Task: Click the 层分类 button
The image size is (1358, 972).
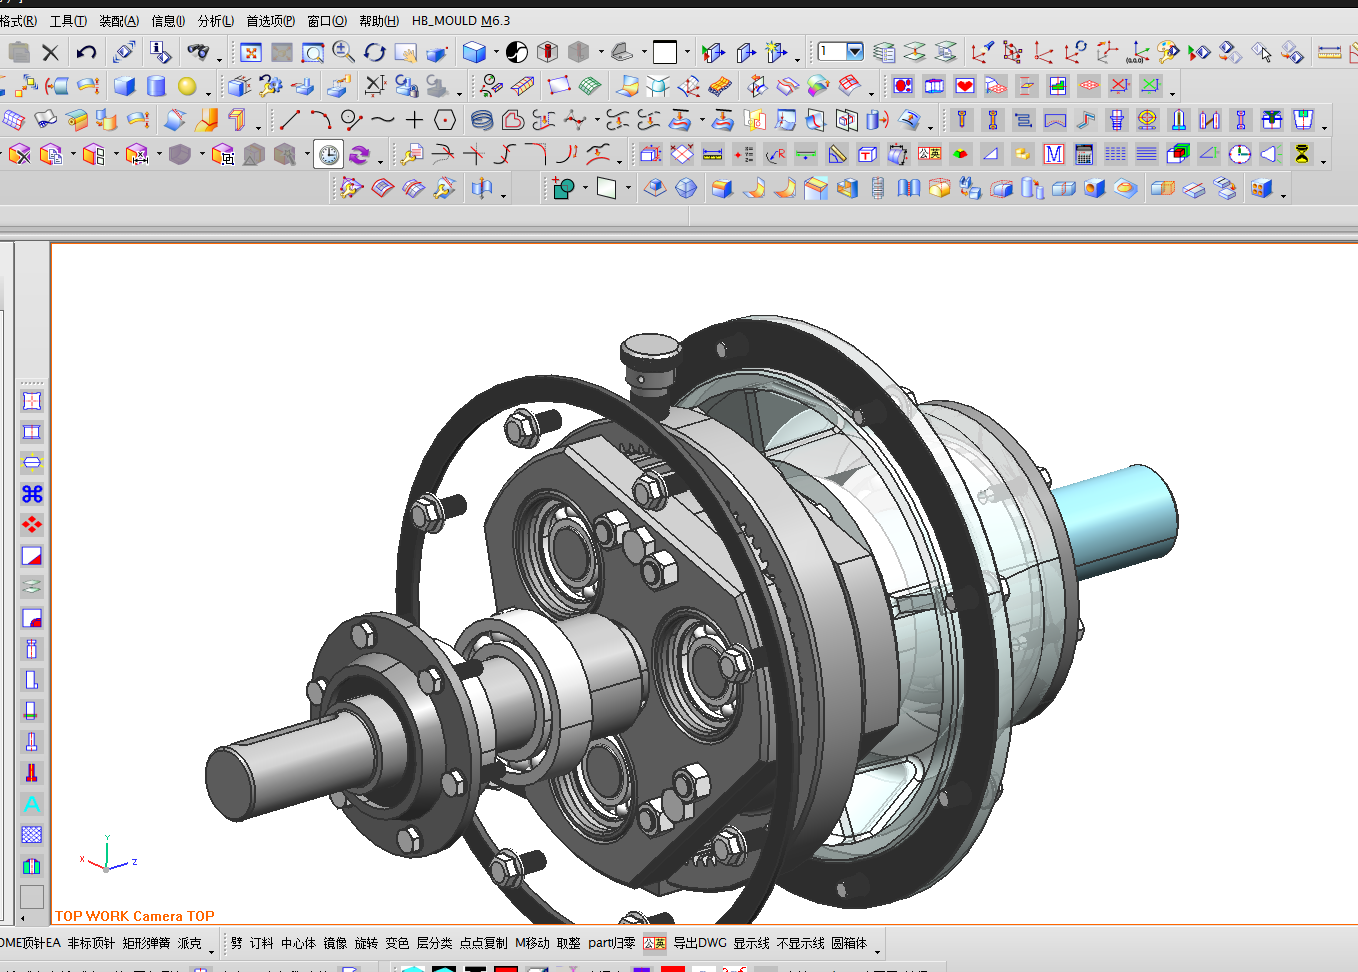Action: coord(434,943)
